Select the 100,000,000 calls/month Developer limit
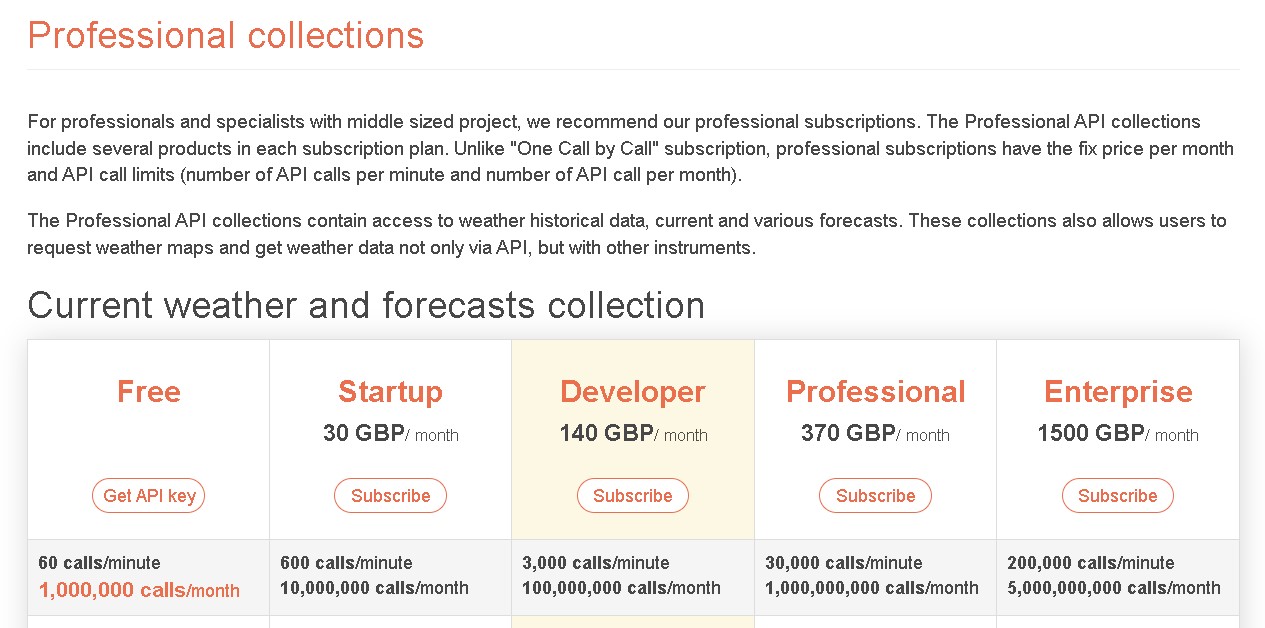Screen dimensions: 1265x628 click(x=621, y=588)
